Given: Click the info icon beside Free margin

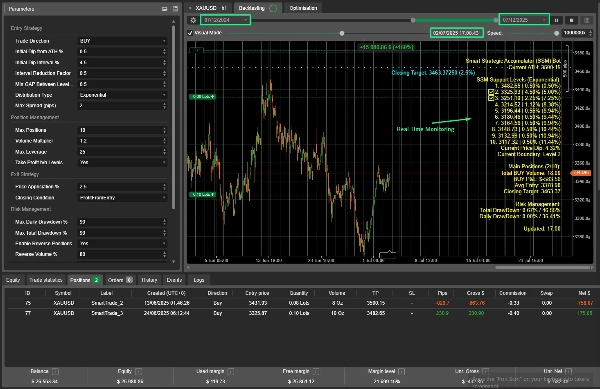Looking at the screenshot, I should click(316, 371).
